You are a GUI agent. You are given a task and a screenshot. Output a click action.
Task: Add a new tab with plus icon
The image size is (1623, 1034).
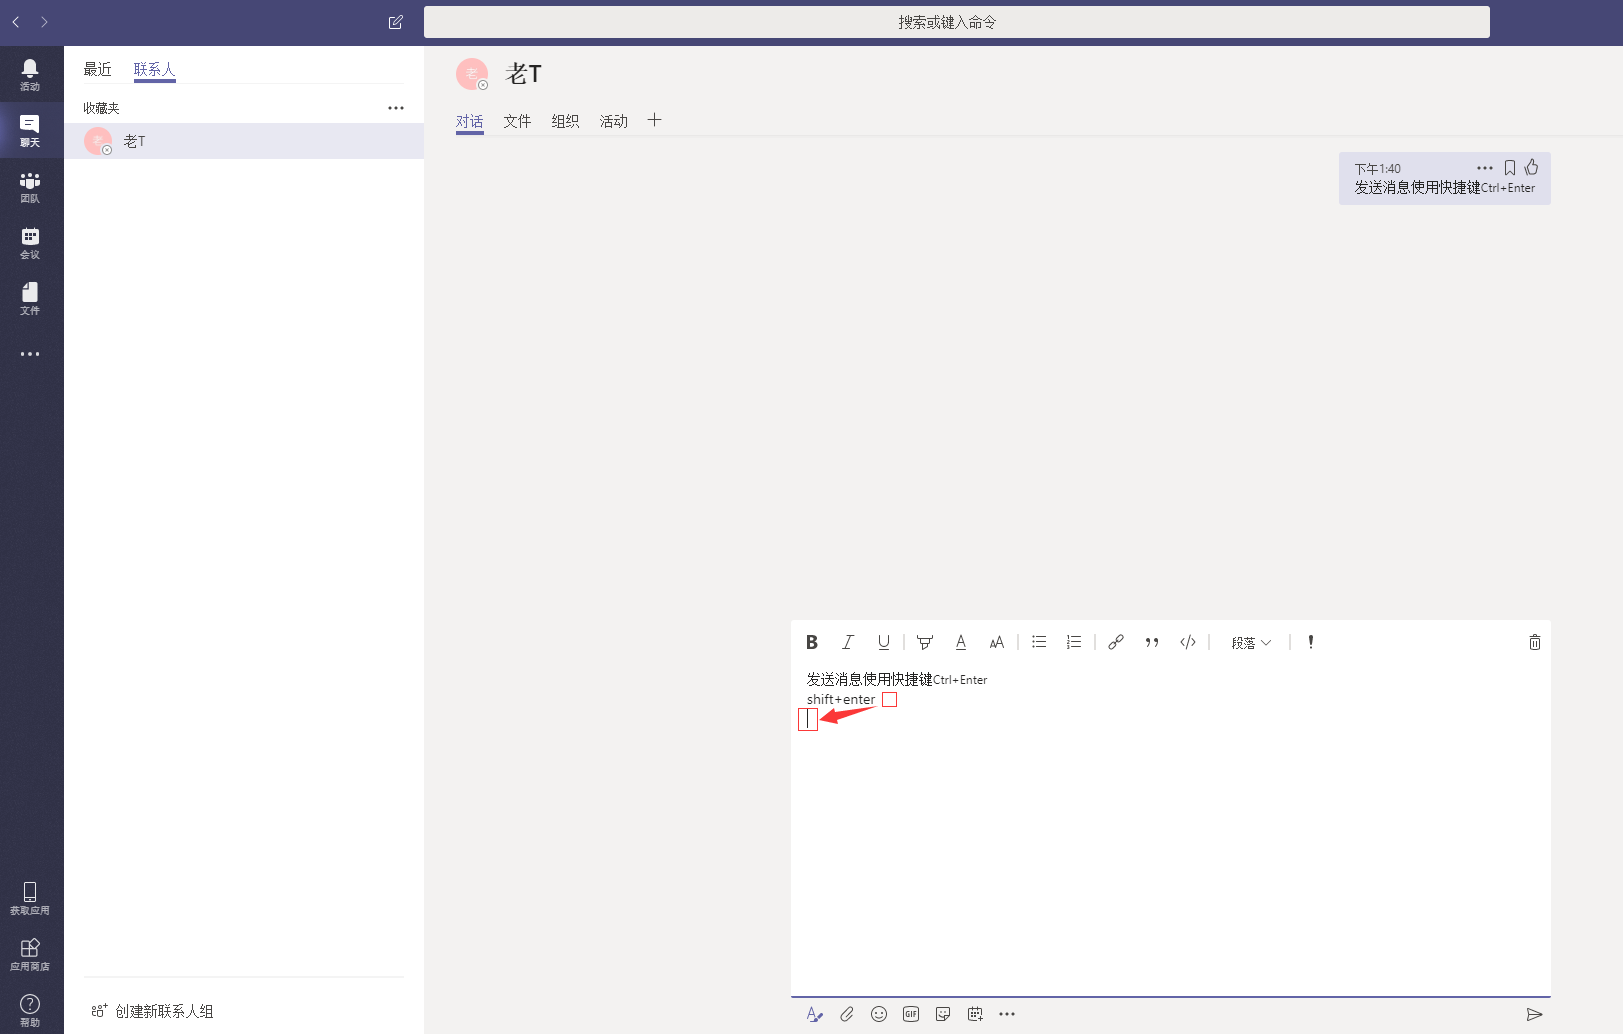click(x=654, y=120)
